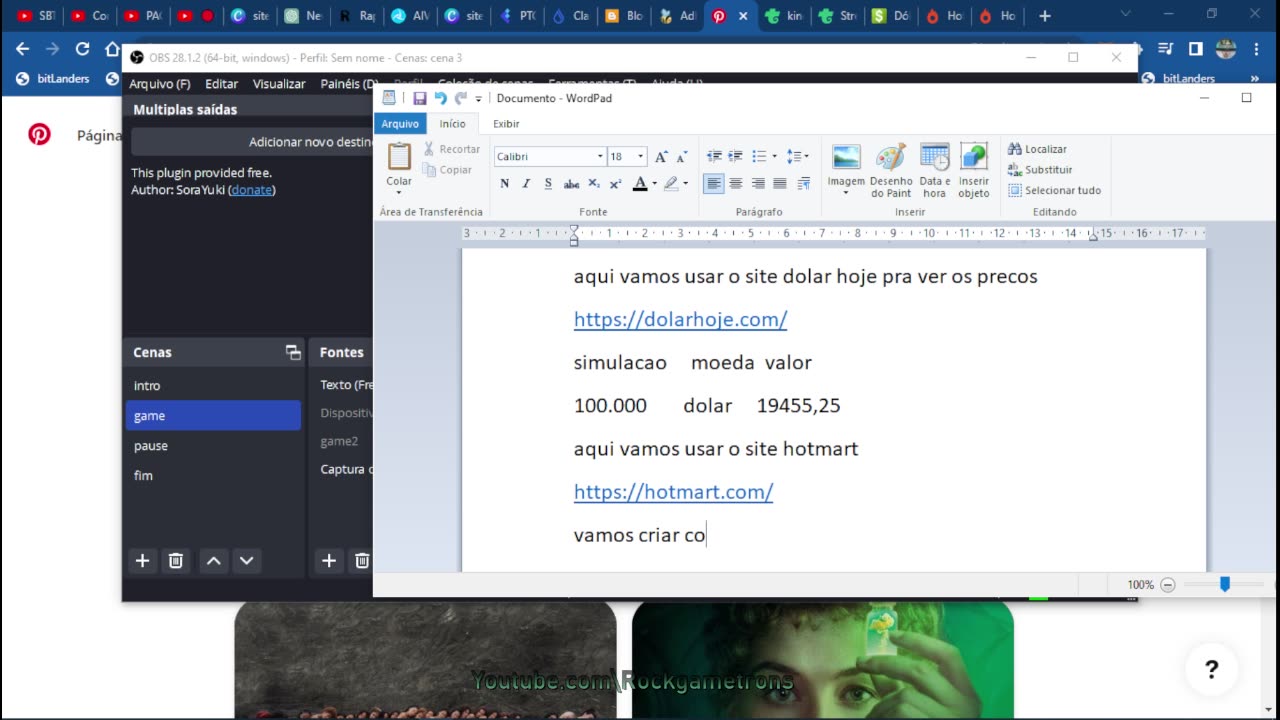Click the donate link in OBS plugin panel
1280x720 pixels.
pyautogui.click(x=251, y=190)
